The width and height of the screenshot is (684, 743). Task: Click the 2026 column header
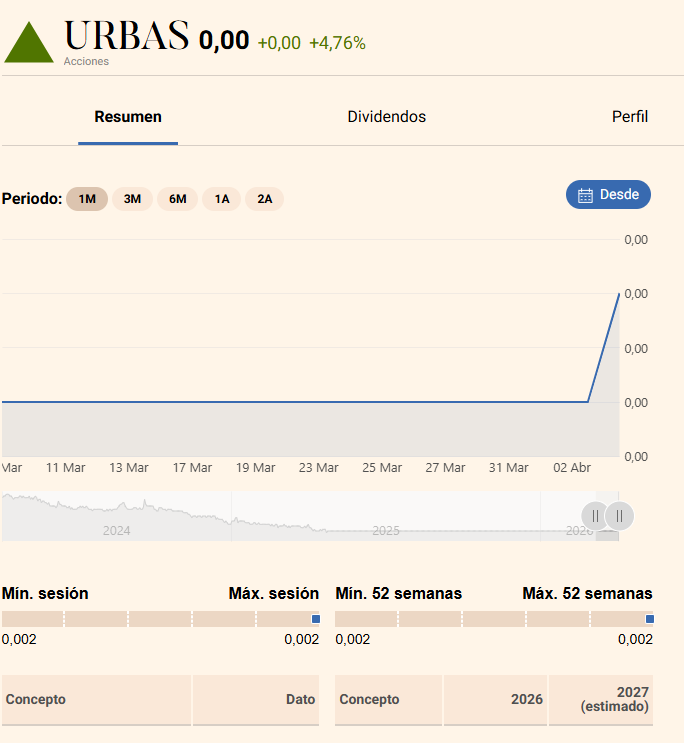click(526, 699)
